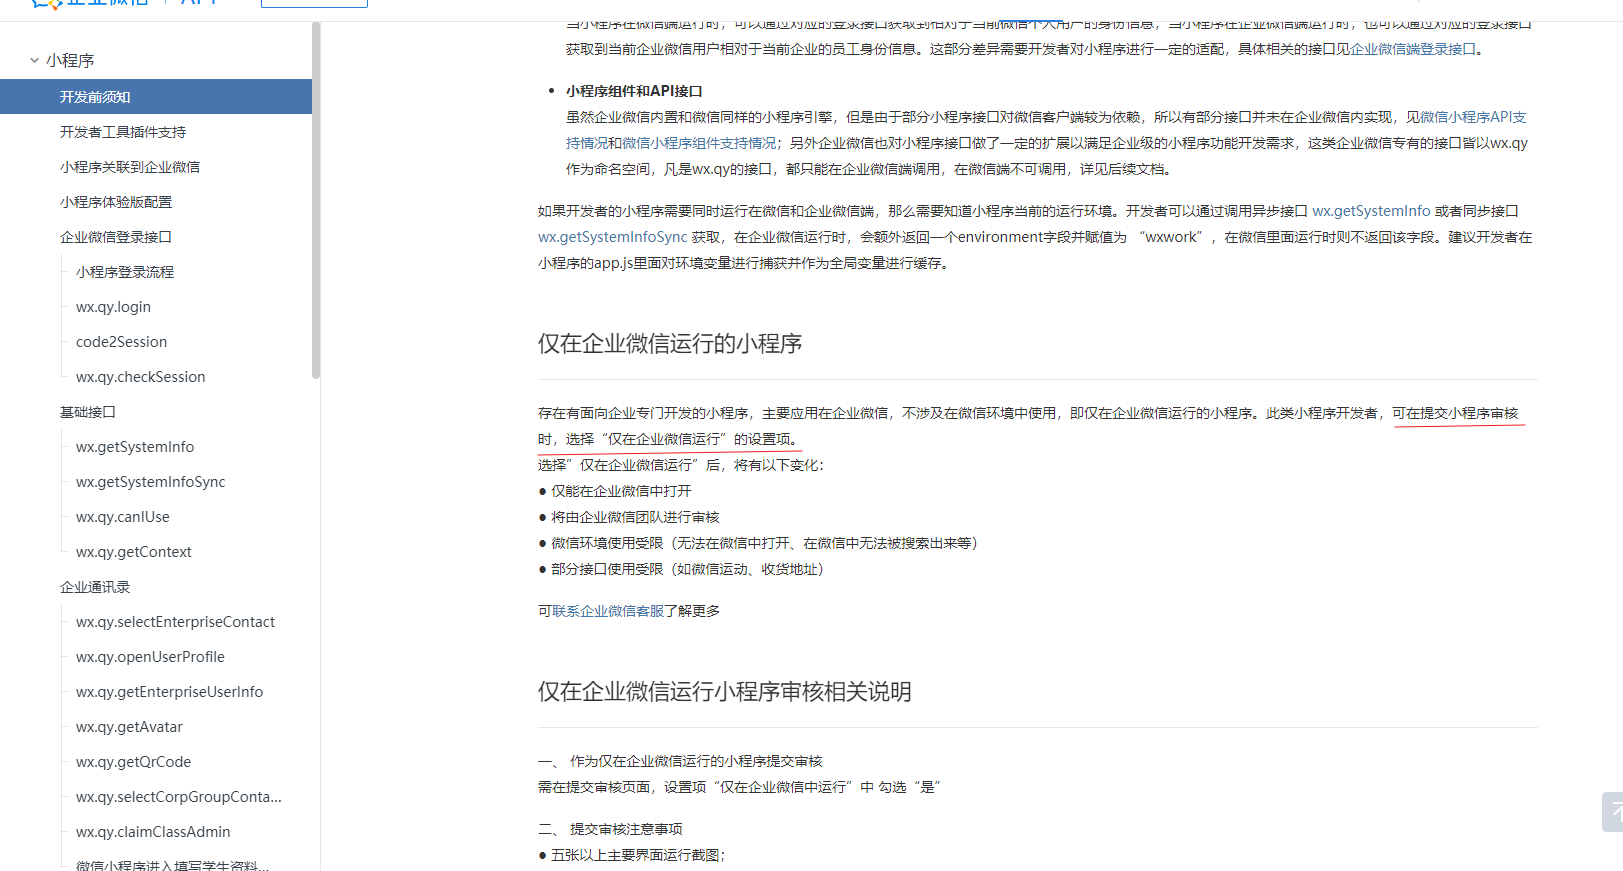Open wx.qy.claimClassAdmin sidebar entry
1623x871 pixels.
pyautogui.click(x=153, y=832)
